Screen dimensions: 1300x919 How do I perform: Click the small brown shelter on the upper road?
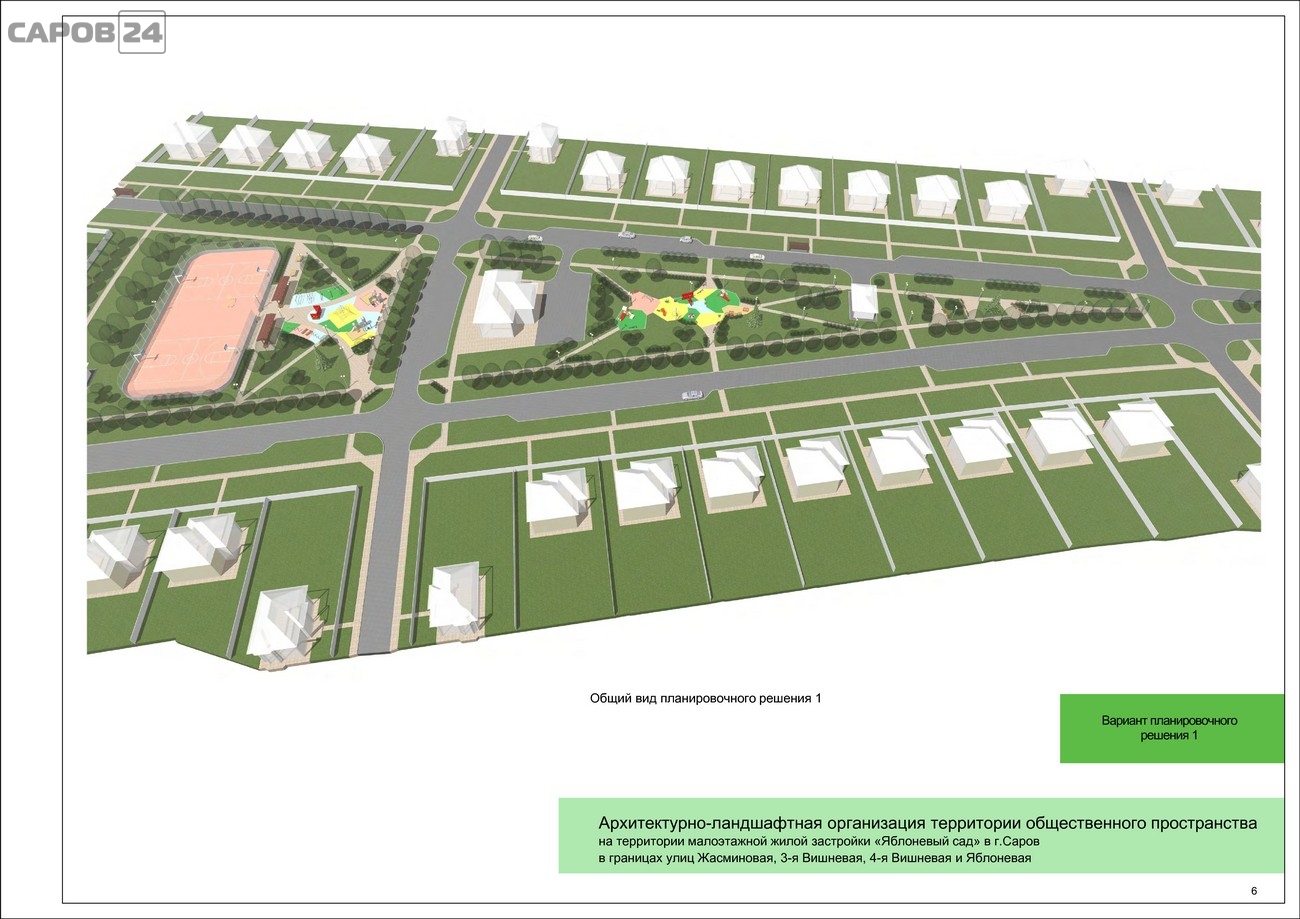(x=799, y=245)
